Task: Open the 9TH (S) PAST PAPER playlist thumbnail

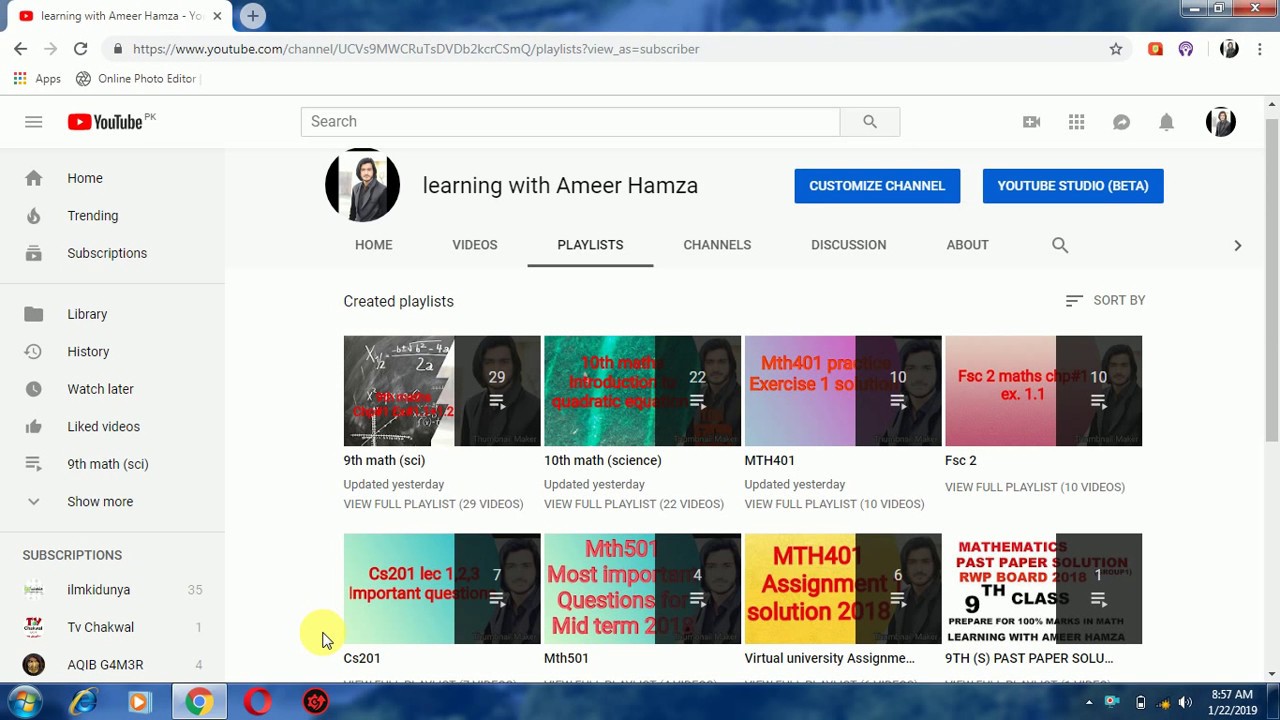Action: [1043, 589]
